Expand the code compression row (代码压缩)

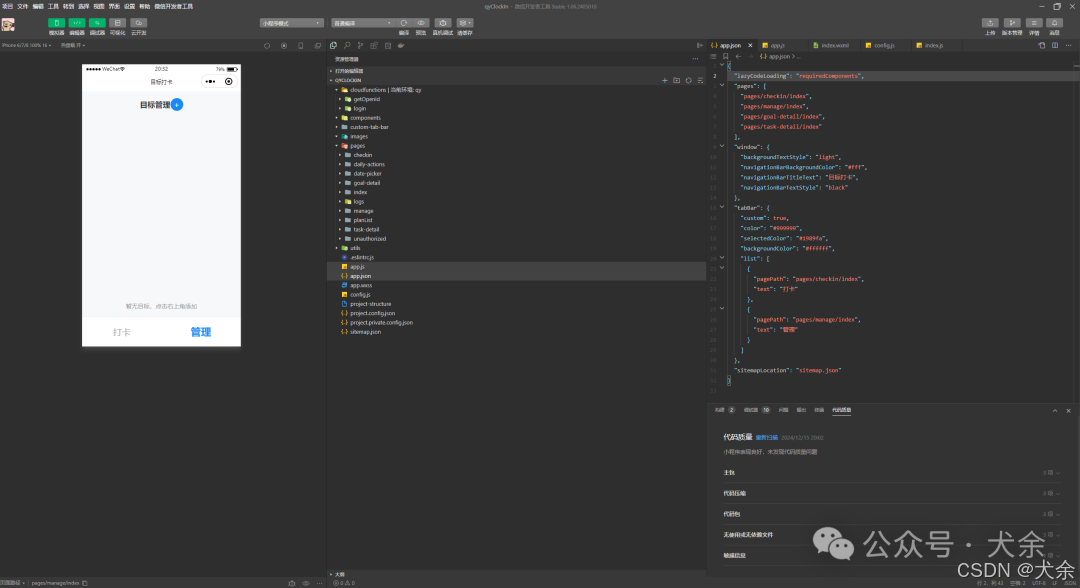point(891,494)
